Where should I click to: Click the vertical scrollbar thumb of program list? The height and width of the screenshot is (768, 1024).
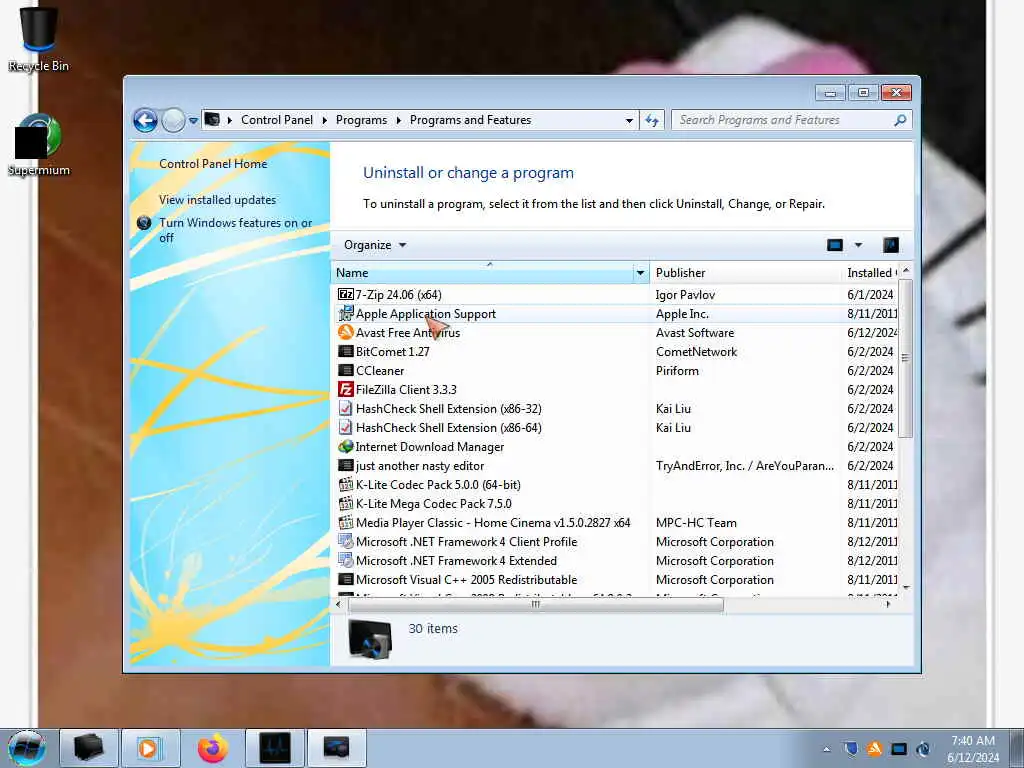906,358
